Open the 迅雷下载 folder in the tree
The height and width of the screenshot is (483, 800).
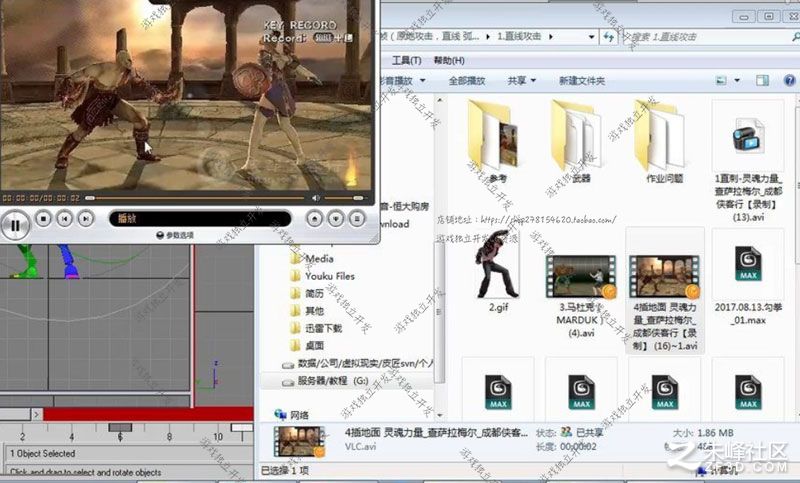(316, 328)
